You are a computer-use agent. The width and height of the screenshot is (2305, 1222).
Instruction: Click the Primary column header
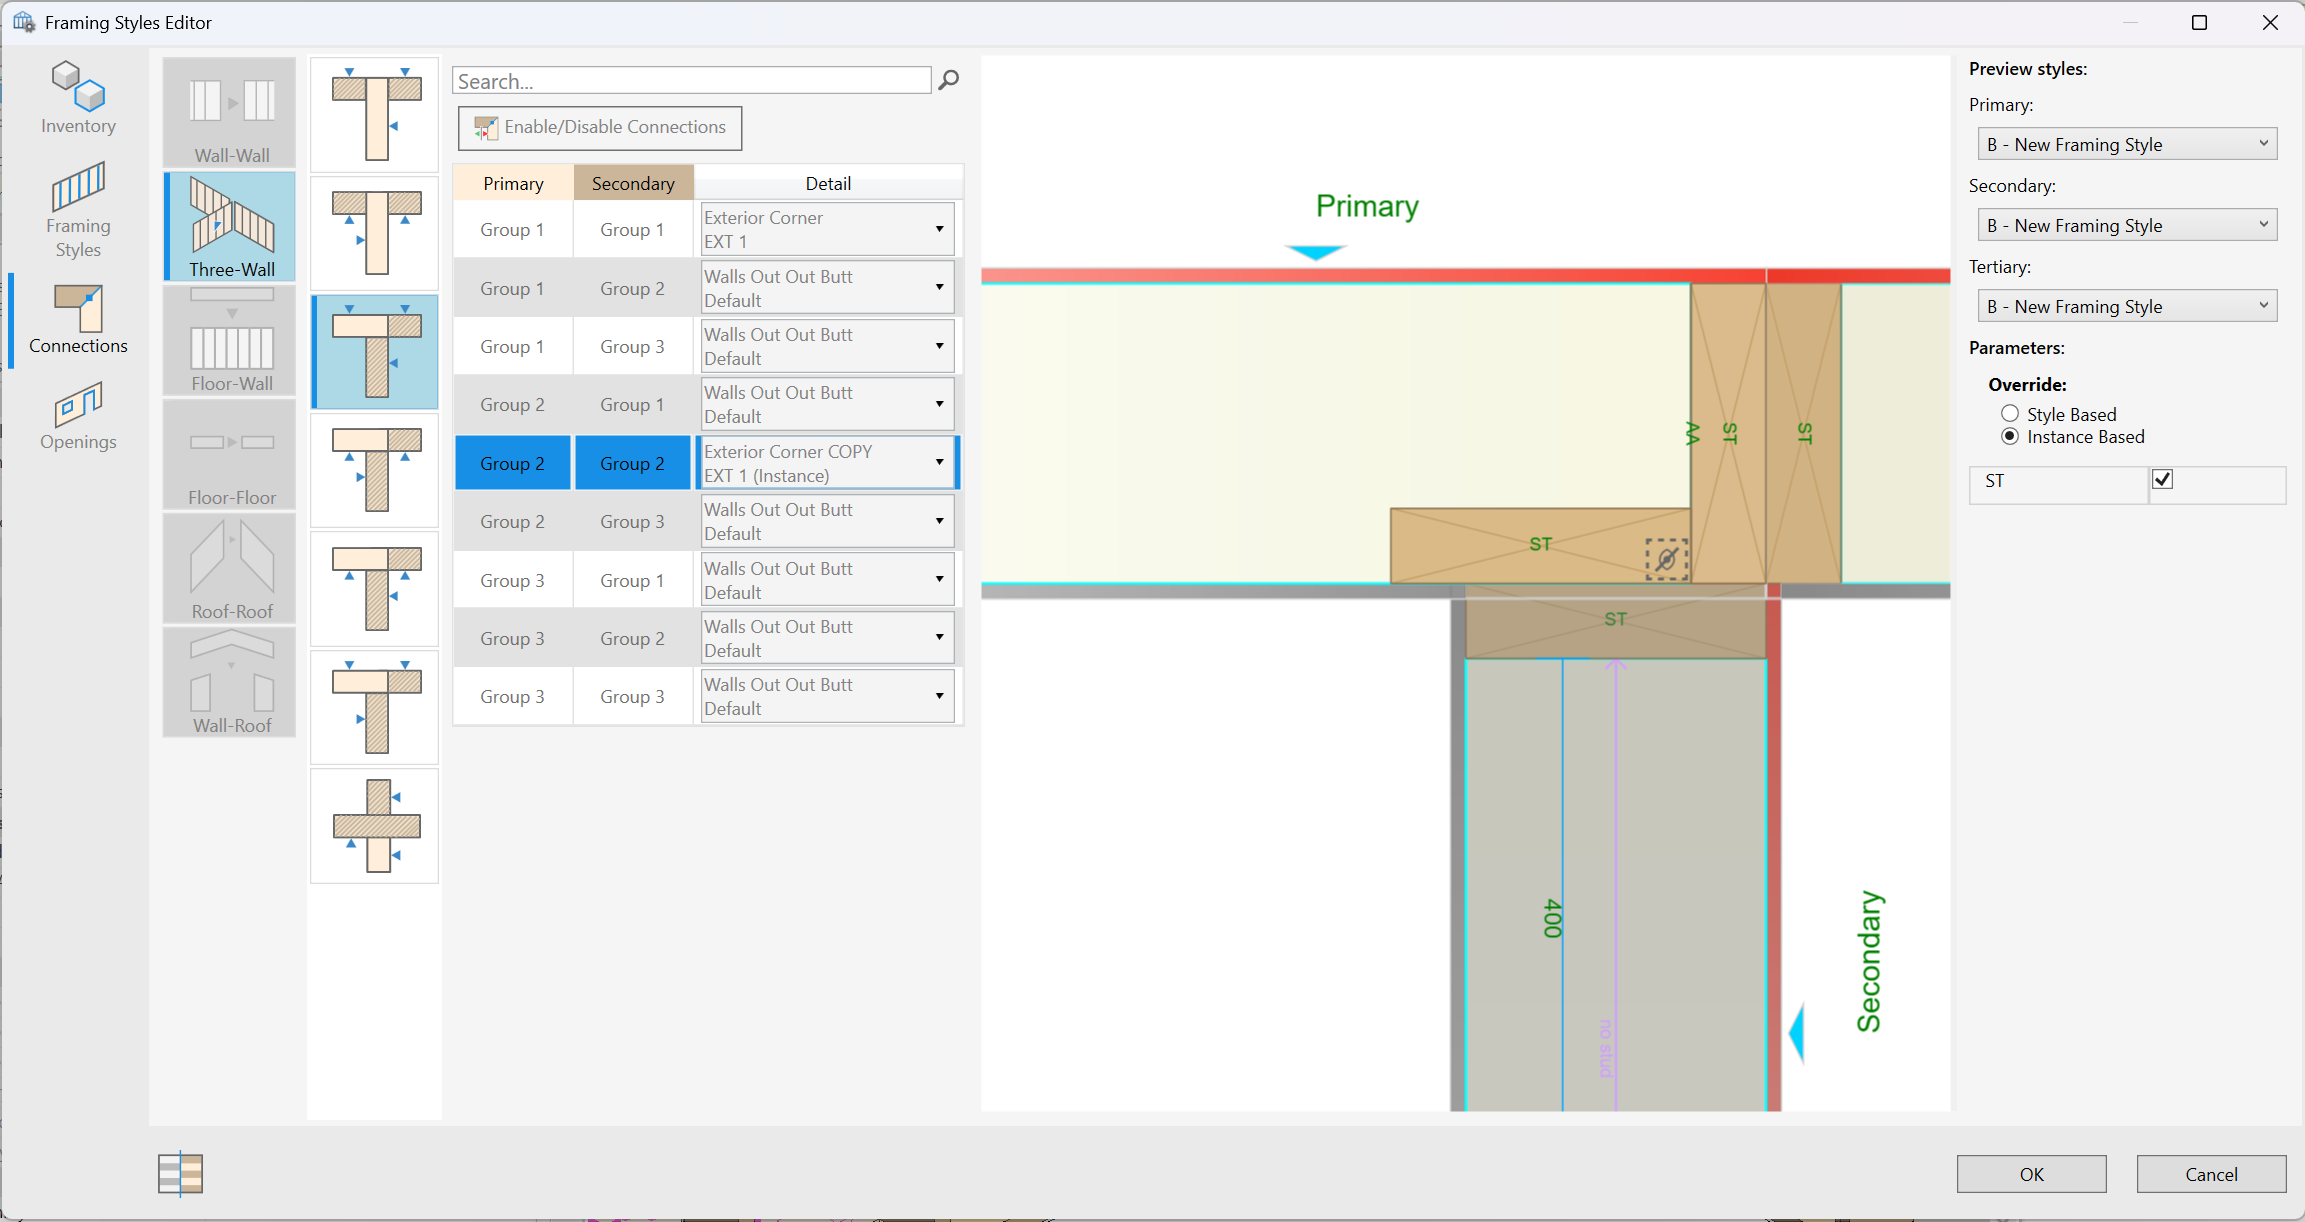(x=513, y=183)
